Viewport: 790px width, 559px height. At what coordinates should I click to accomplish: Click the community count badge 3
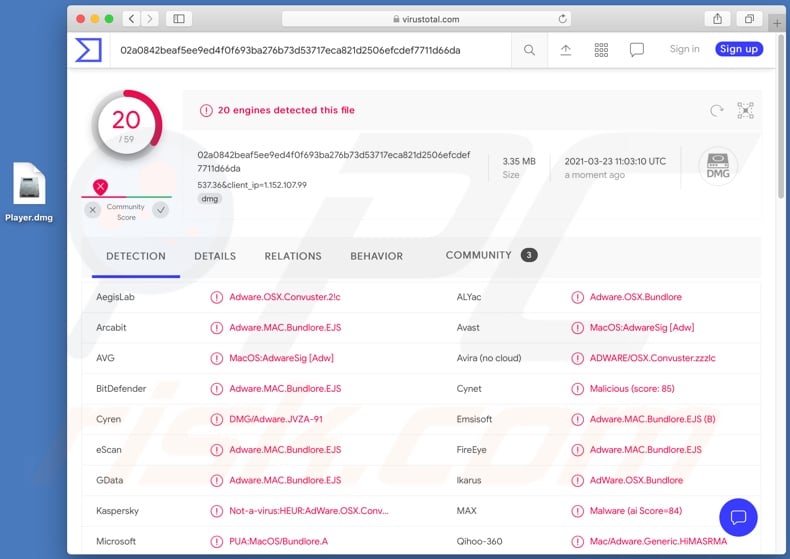(529, 255)
